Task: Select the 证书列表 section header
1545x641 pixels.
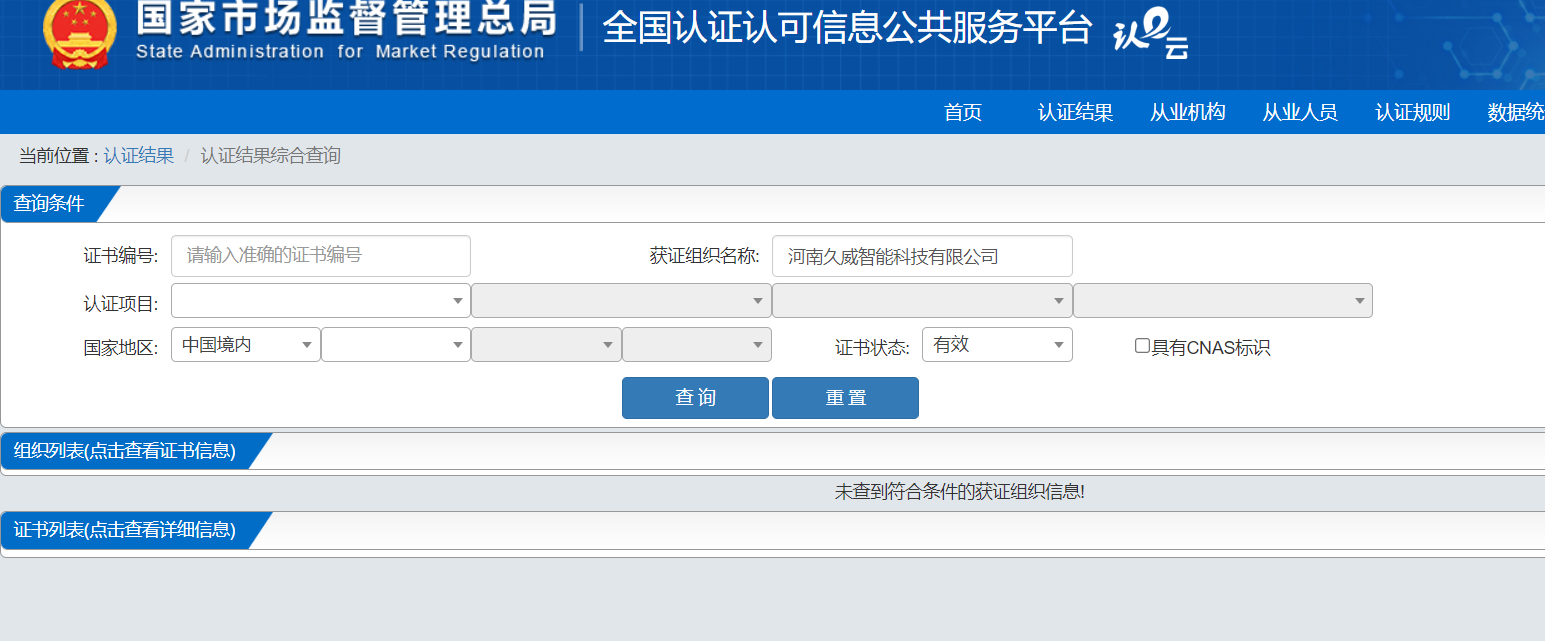Action: point(125,530)
